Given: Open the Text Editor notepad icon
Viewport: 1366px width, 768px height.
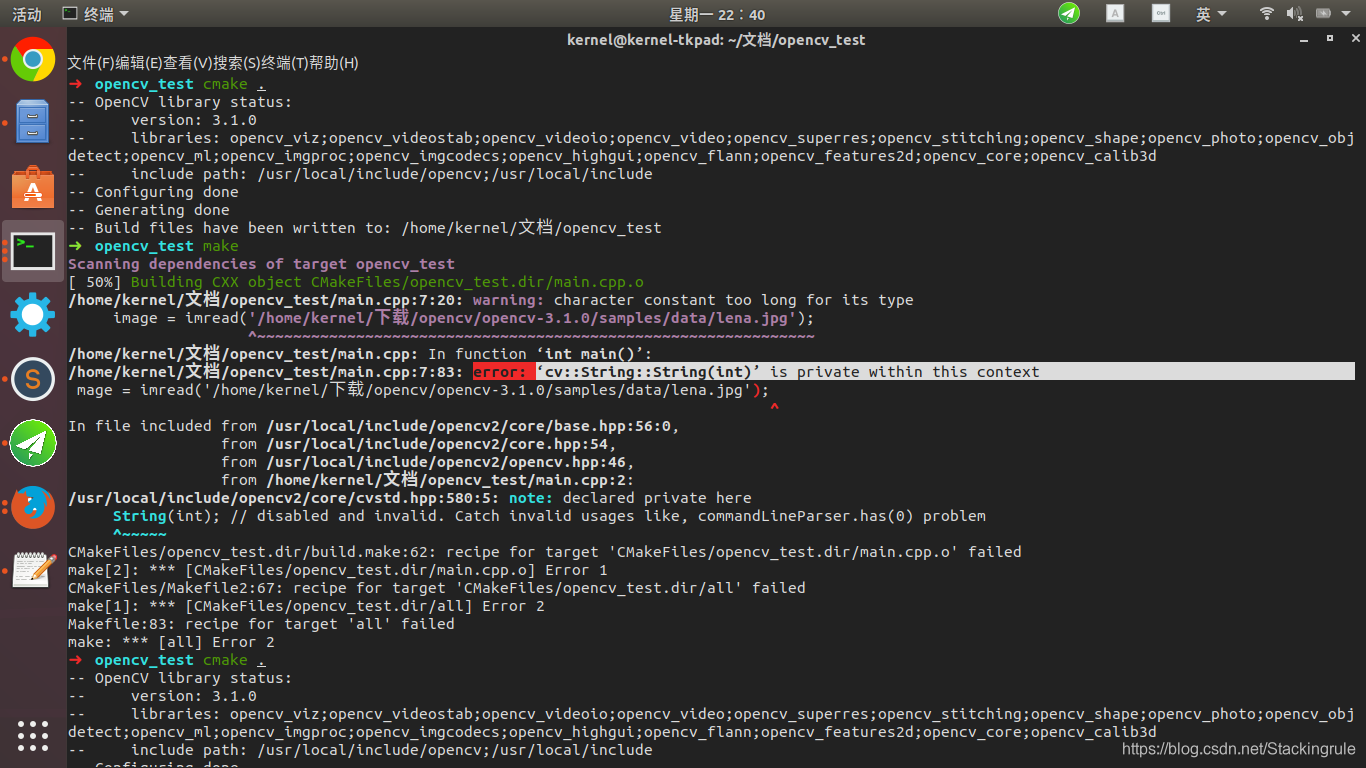Looking at the screenshot, I should click(33, 570).
